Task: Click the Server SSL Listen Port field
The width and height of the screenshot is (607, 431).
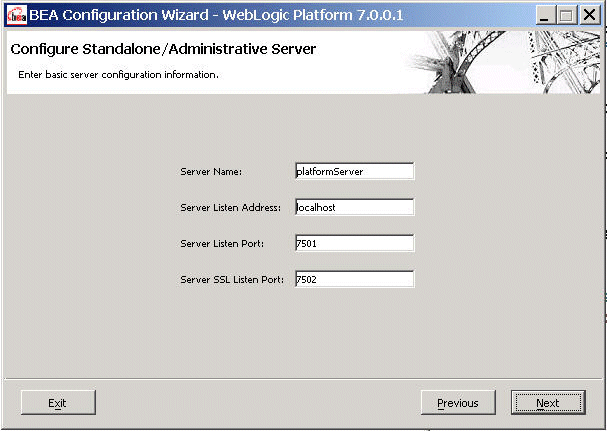Action: click(354, 279)
